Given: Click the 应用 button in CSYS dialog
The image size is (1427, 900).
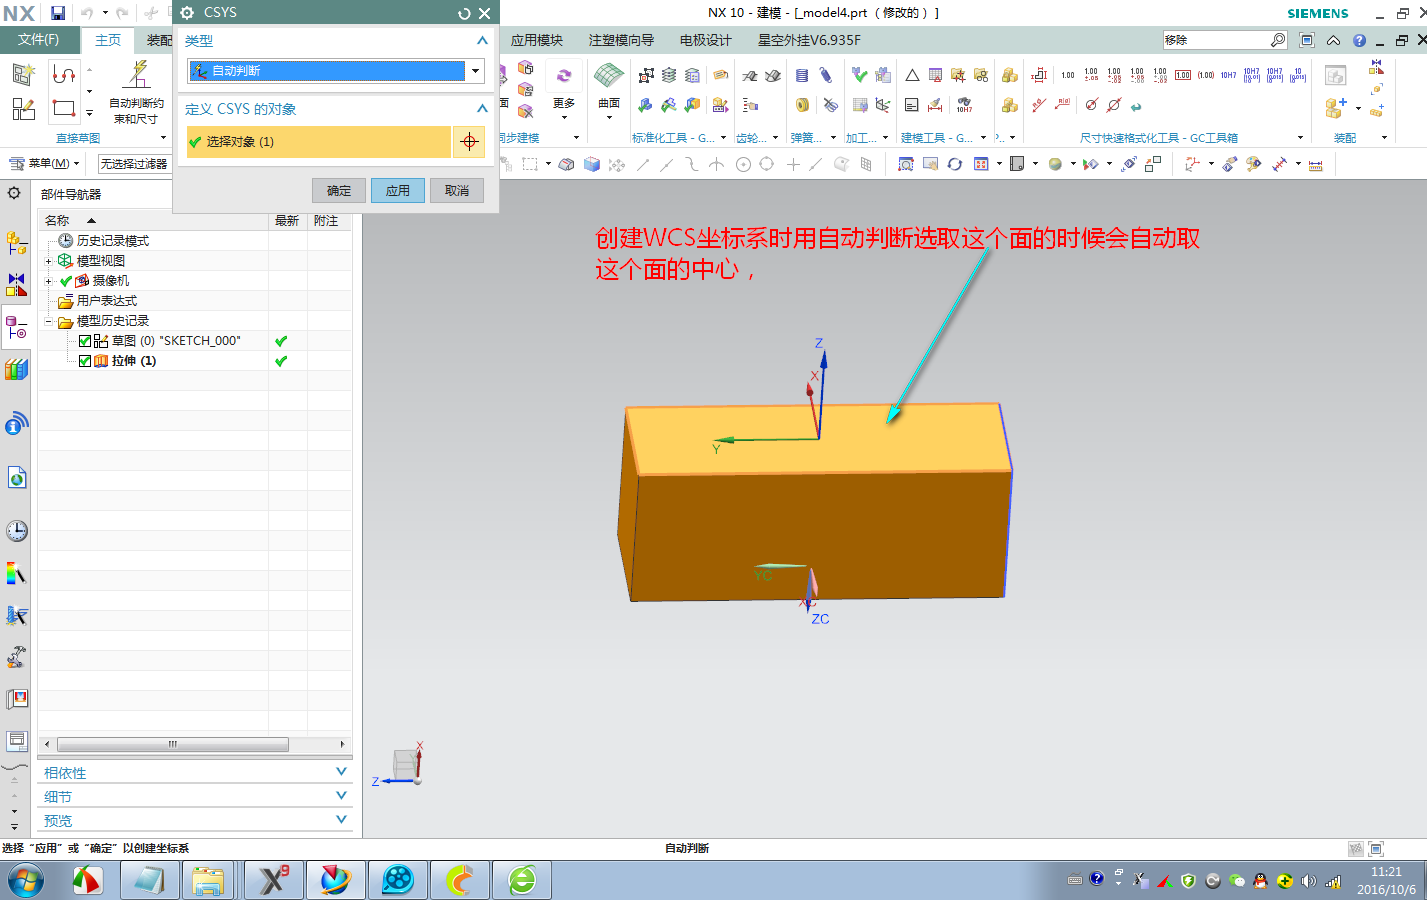Looking at the screenshot, I should 398,191.
